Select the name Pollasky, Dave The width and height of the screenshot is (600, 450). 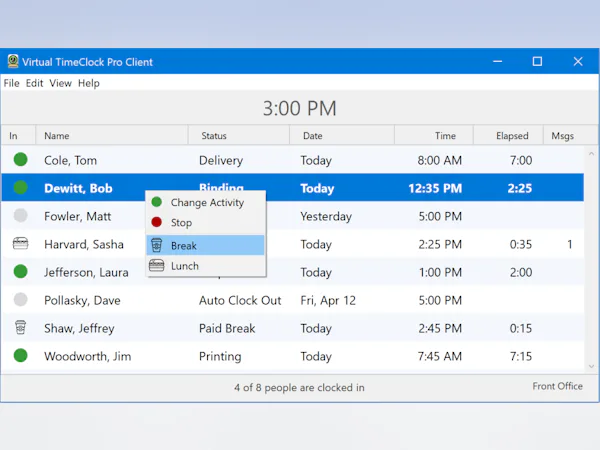82,300
